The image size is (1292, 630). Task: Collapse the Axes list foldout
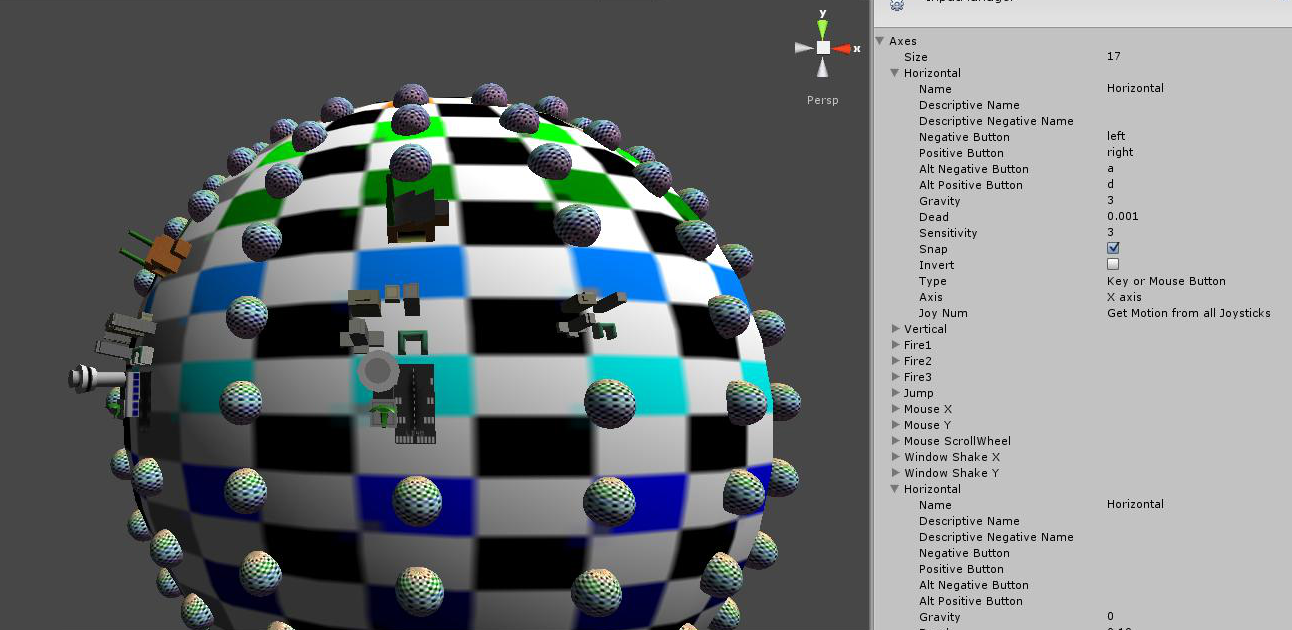[880, 41]
